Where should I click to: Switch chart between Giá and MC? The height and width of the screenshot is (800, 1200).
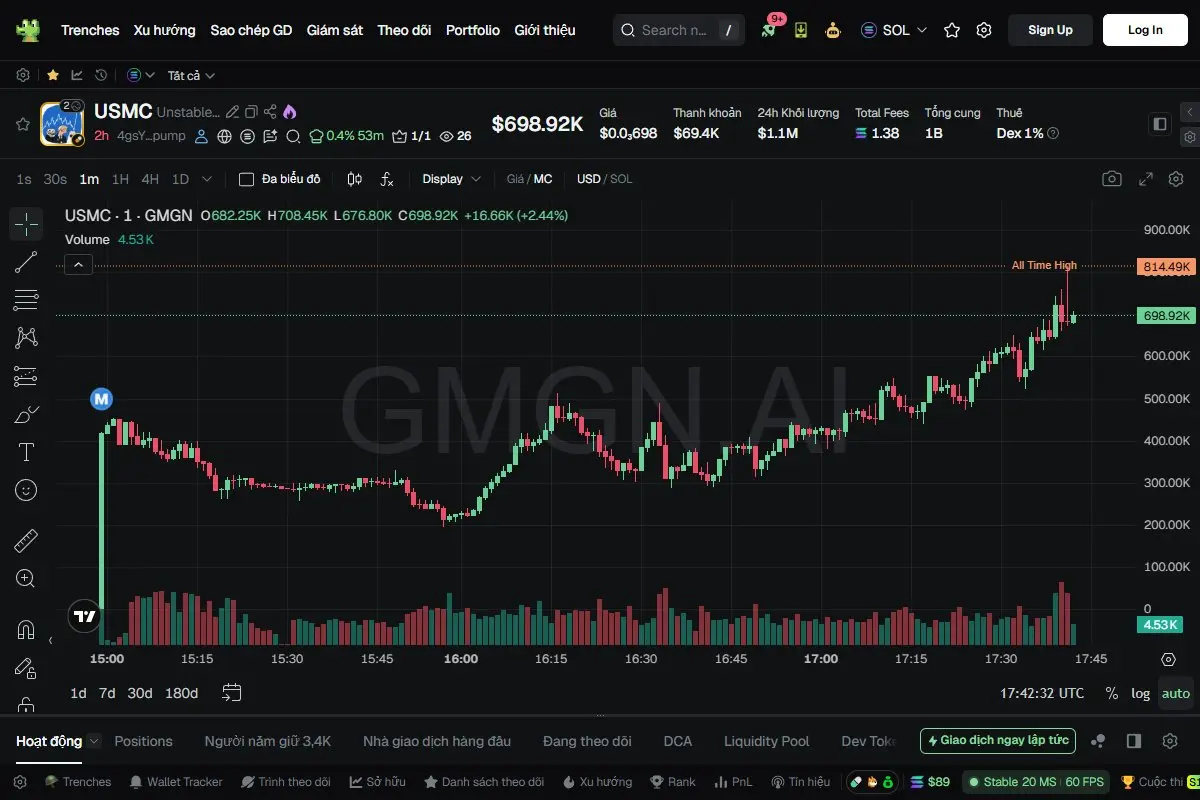[x=529, y=179]
